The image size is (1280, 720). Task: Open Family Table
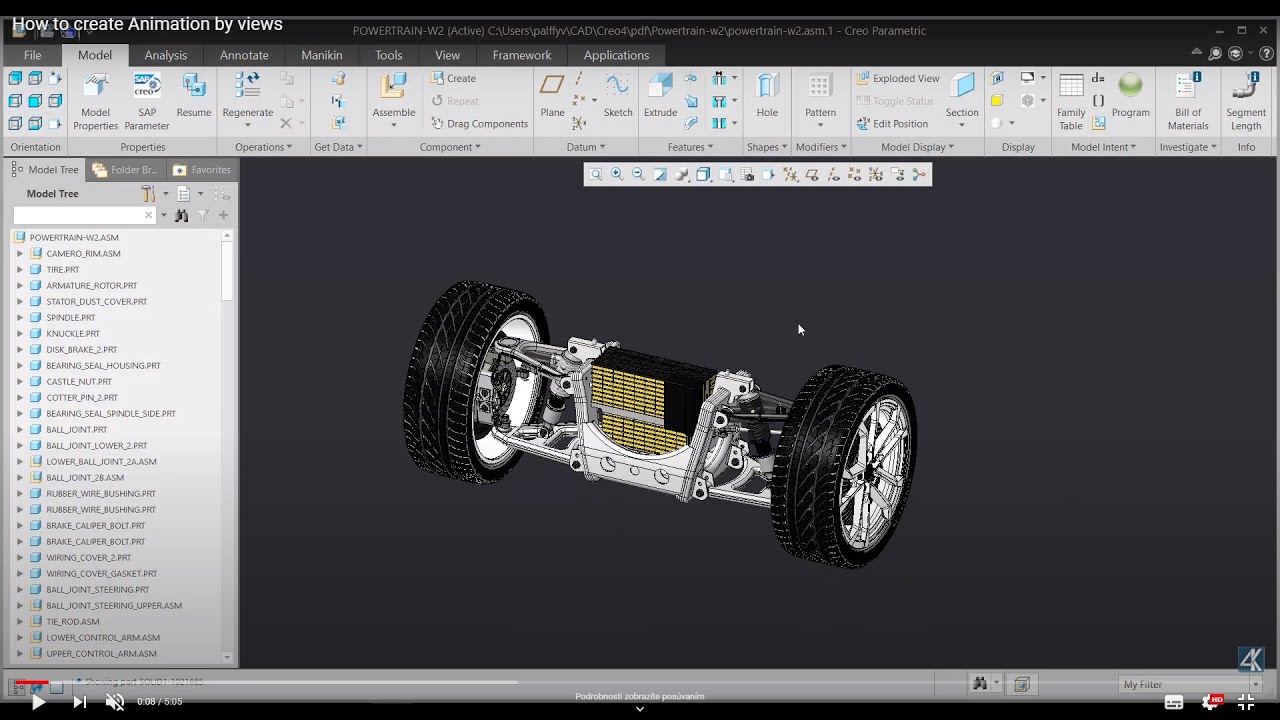[1071, 101]
